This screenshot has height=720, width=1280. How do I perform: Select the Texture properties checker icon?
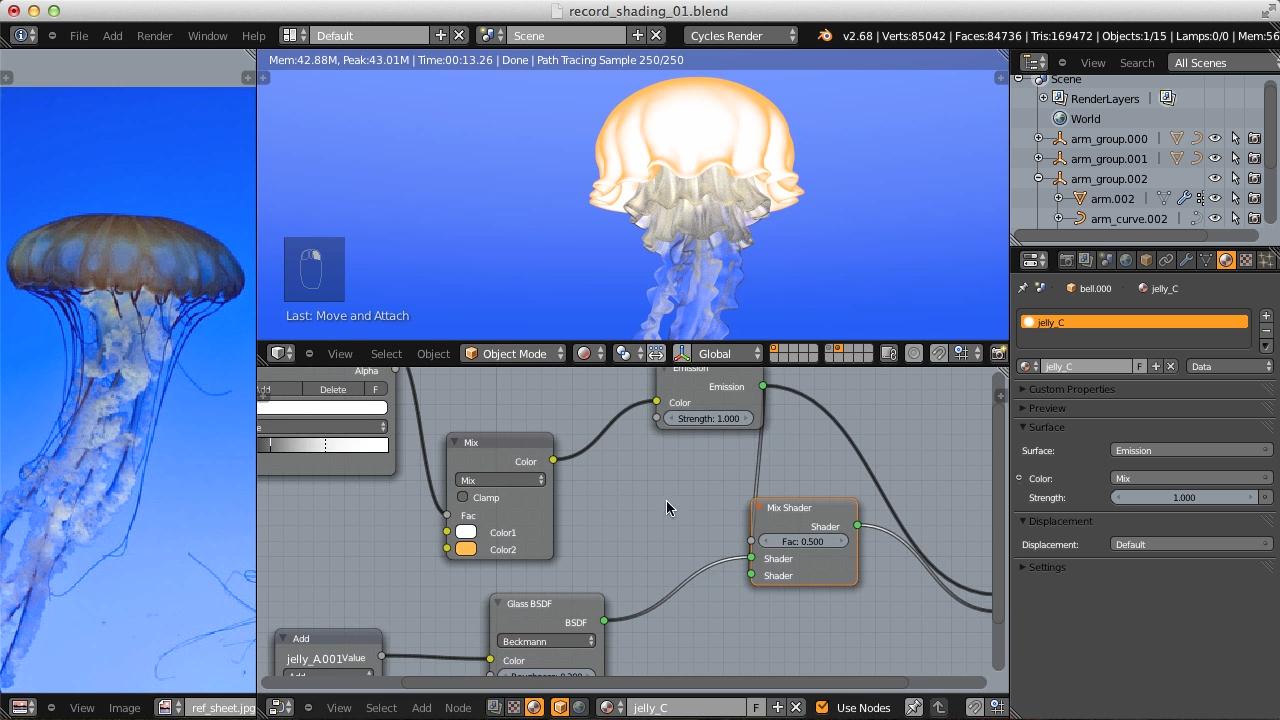(x=1246, y=260)
